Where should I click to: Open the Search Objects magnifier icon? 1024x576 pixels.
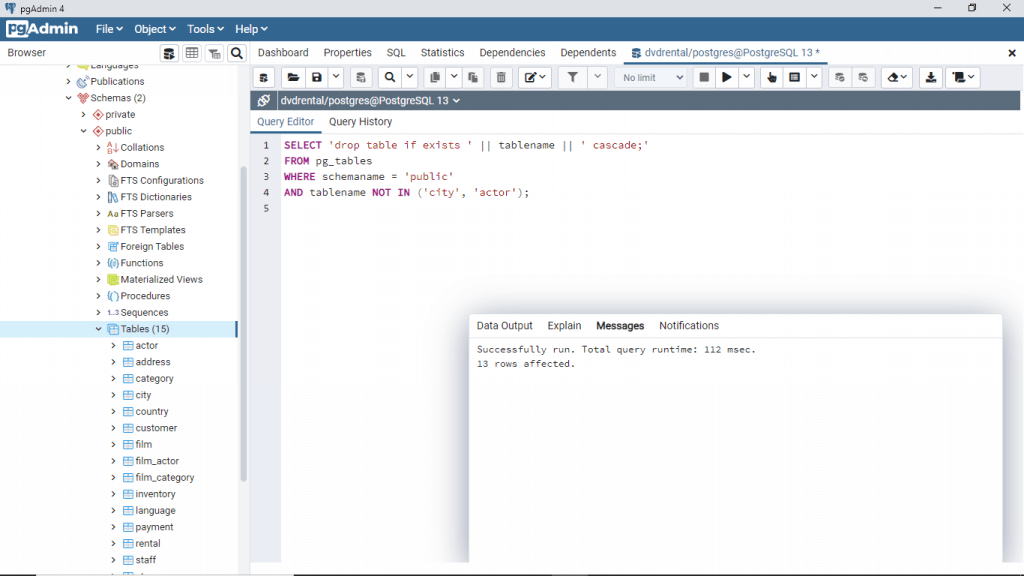click(237, 53)
